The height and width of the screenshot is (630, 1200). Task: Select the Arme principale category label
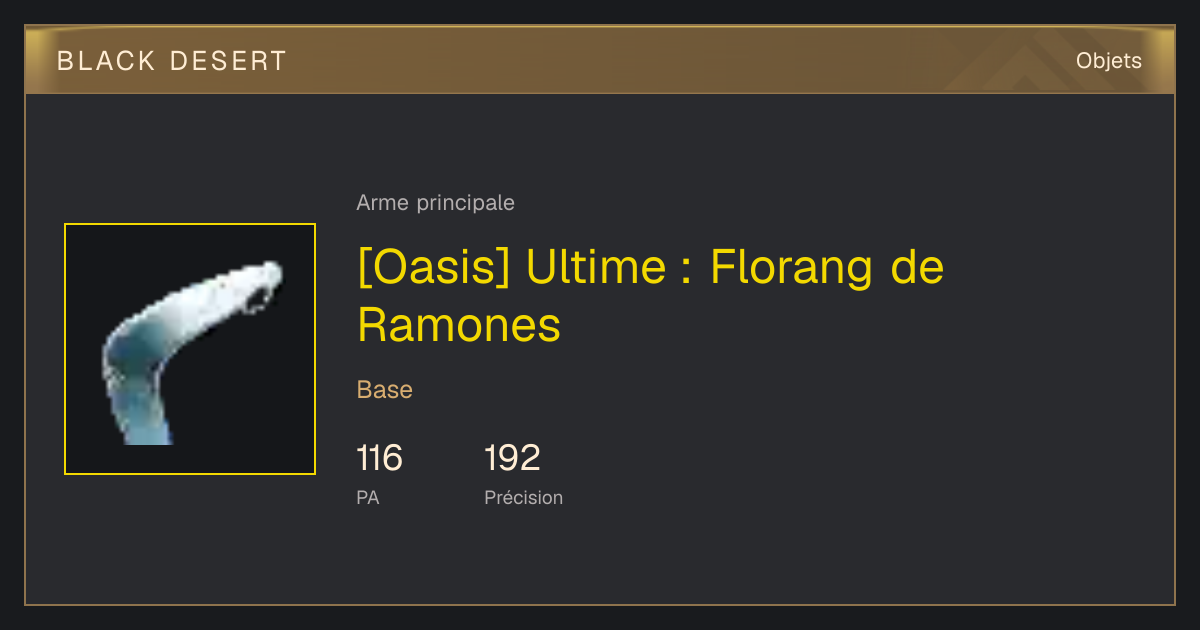click(436, 203)
